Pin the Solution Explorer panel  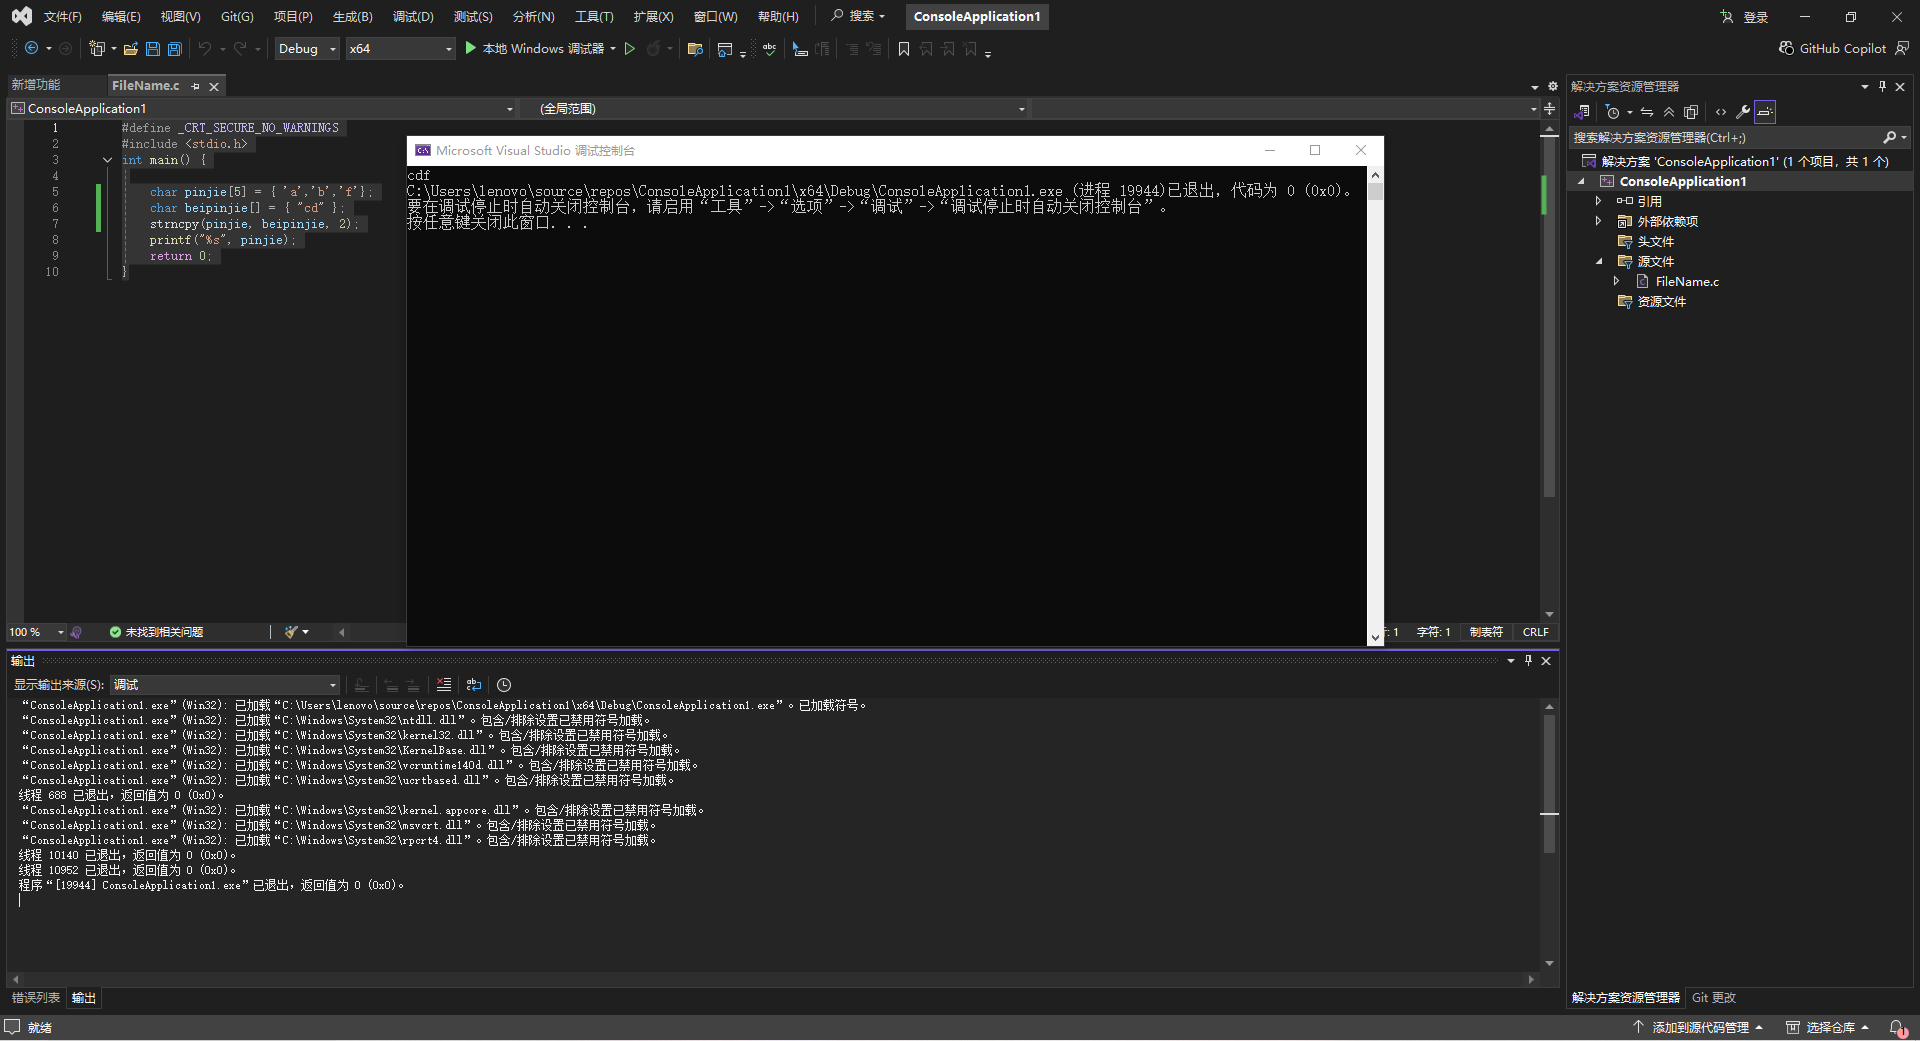click(x=1882, y=86)
